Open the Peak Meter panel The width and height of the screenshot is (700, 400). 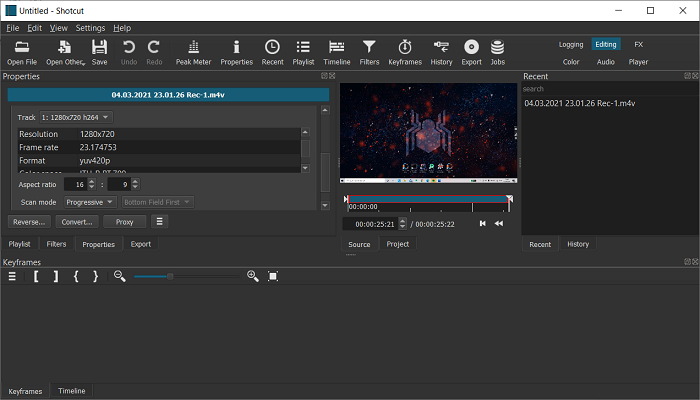point(193,52)
